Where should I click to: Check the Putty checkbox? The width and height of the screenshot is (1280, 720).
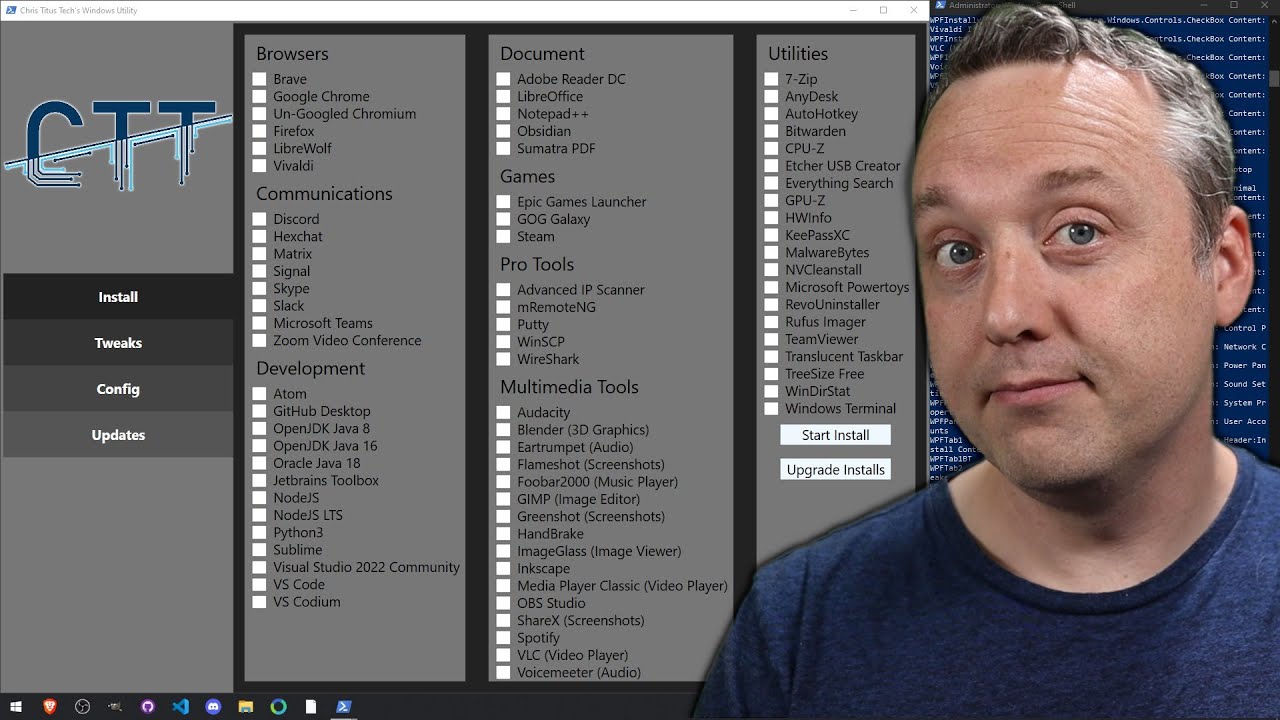(x=504, y=325)
